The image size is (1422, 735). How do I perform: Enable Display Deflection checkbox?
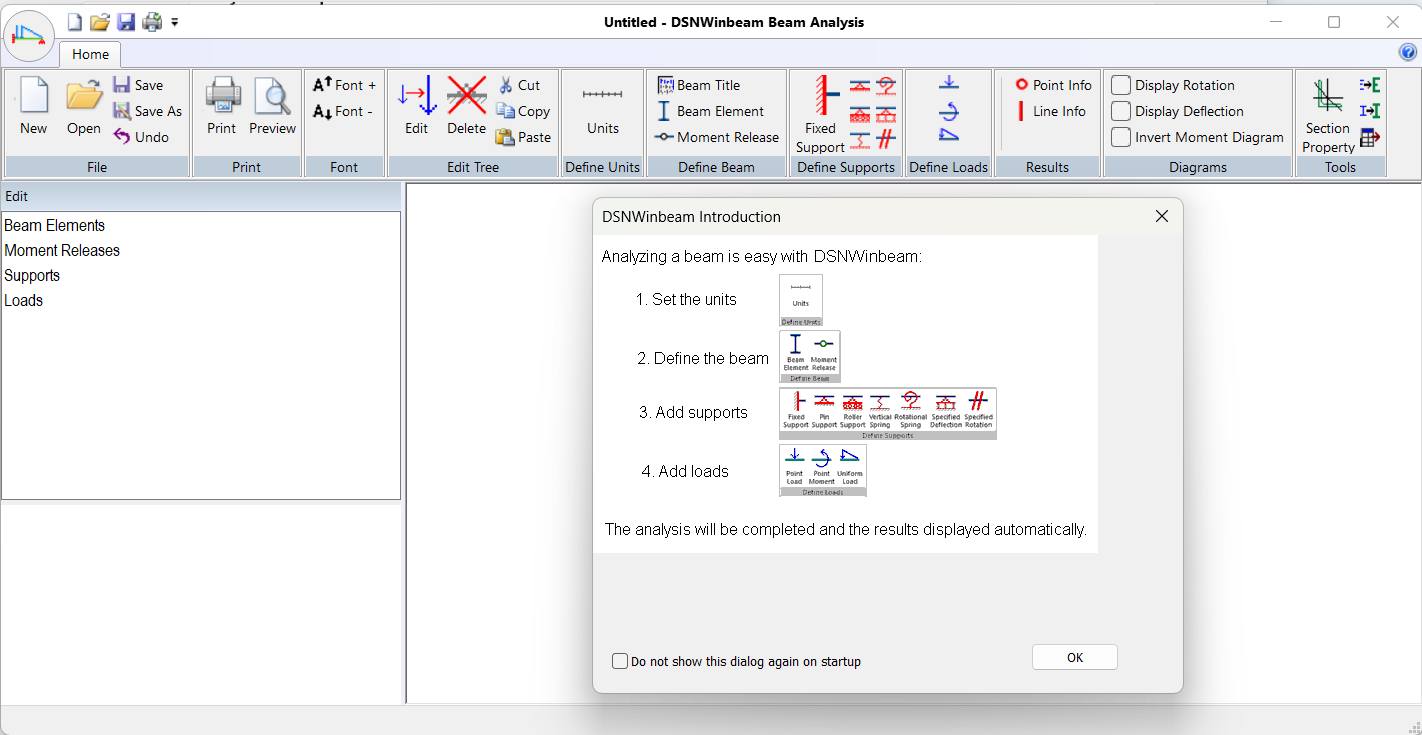[1122, 111]
